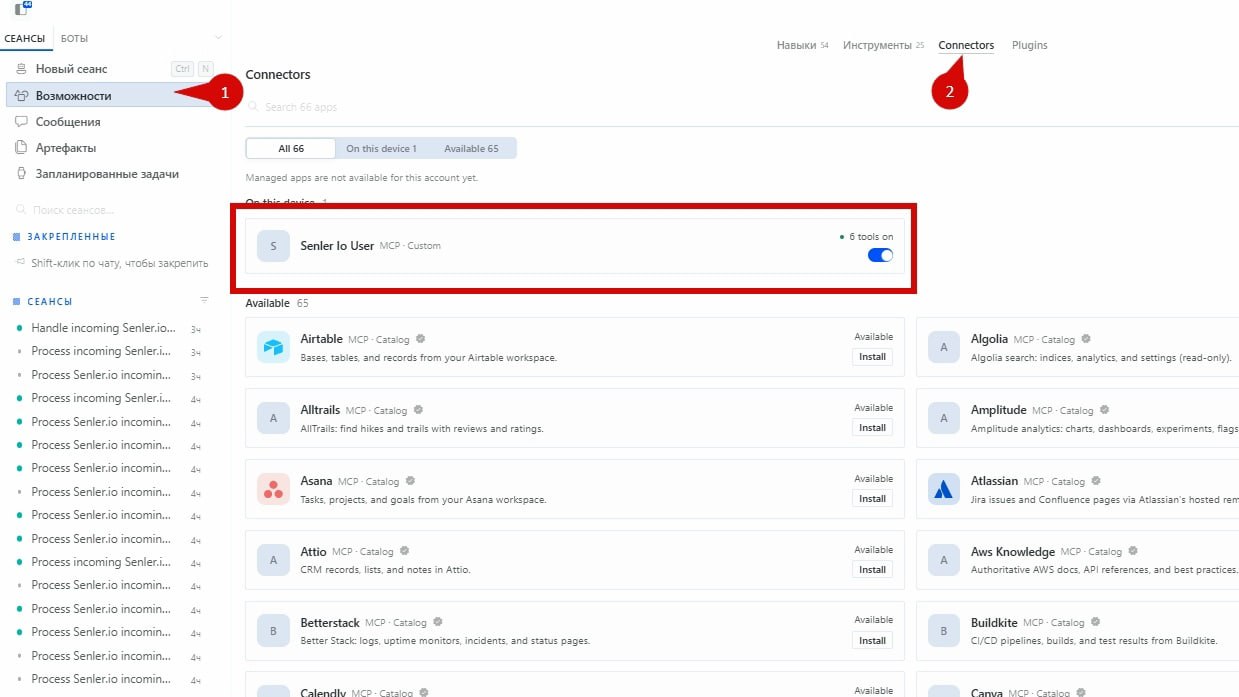1239x697 pixels.
Task: Click the Возможности sidebar icon
Action: click(21, 96)
